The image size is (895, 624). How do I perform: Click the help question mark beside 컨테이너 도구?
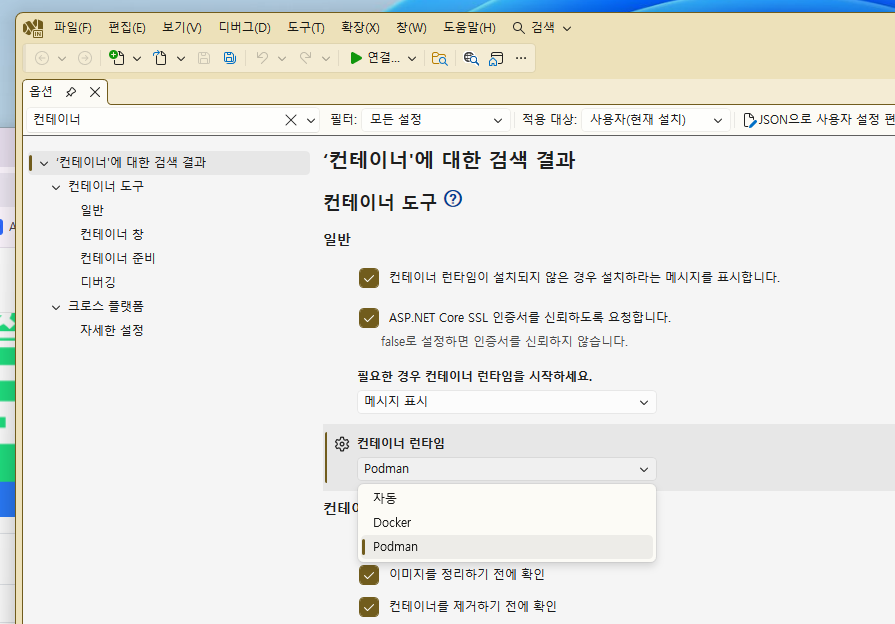click(x=453, y=199)
